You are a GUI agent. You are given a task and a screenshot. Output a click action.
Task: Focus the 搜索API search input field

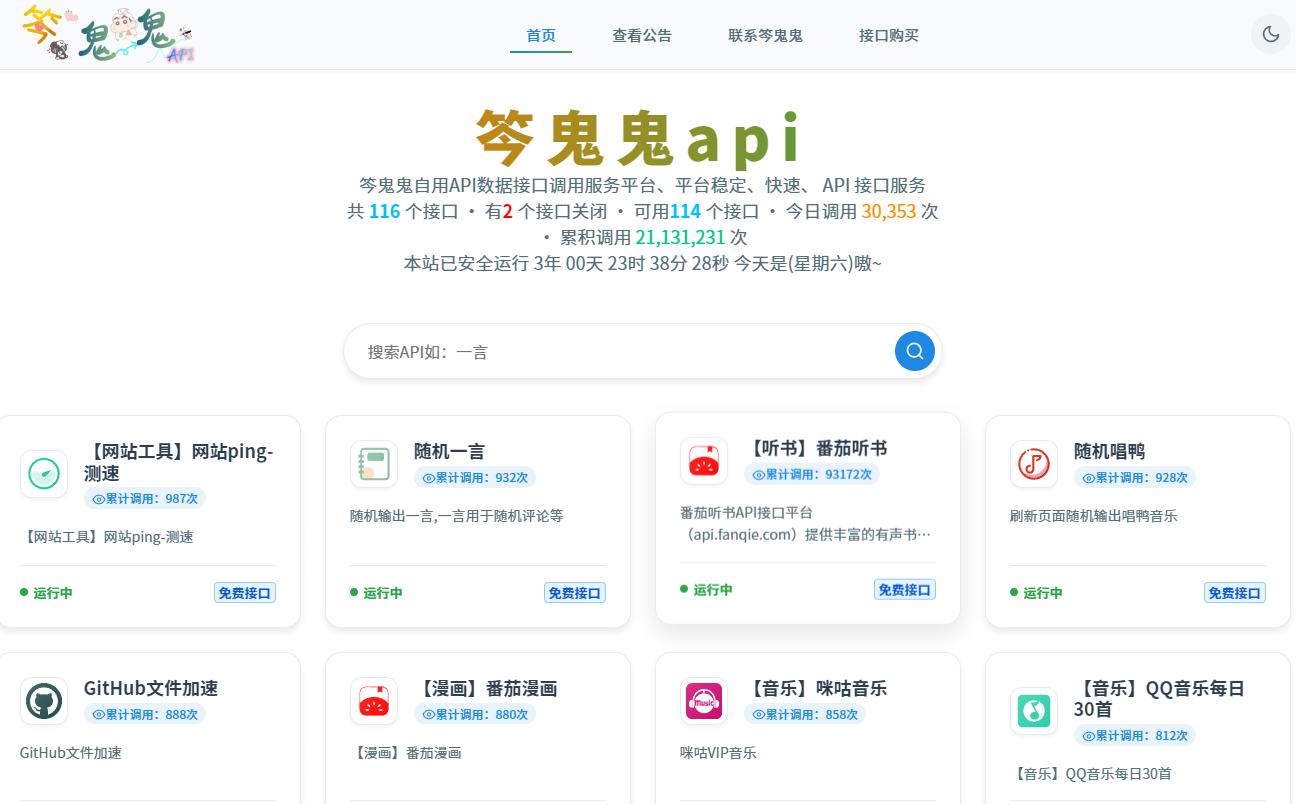pyautogui.click(x=620, y=351)
